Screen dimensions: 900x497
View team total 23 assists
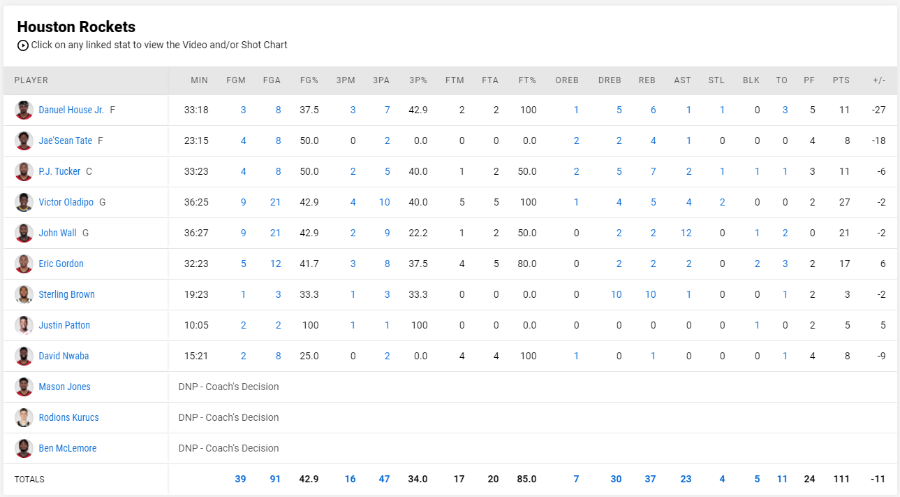point(686,479)
